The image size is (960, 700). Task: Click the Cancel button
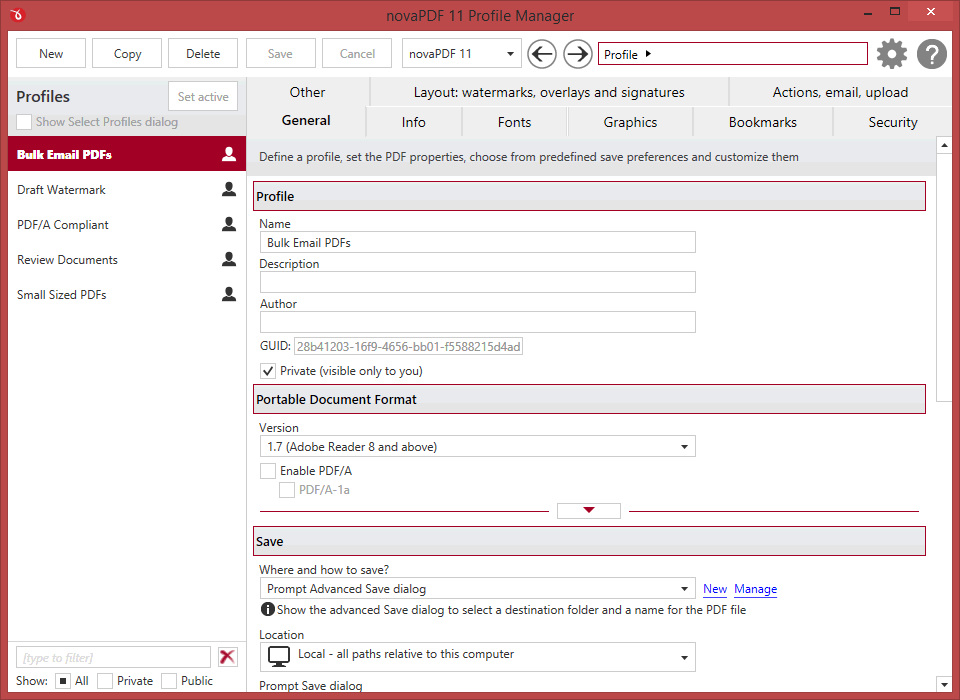click(357, 53)
